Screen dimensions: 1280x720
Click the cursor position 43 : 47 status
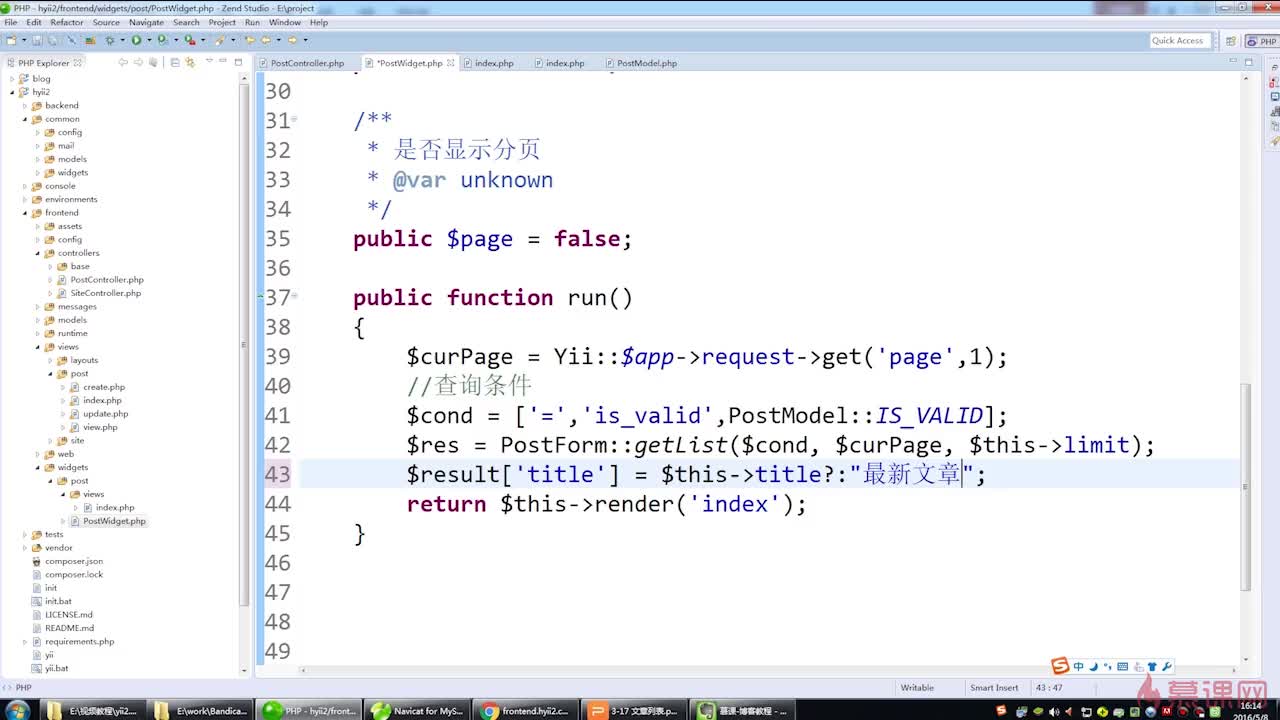point(1049,688)
